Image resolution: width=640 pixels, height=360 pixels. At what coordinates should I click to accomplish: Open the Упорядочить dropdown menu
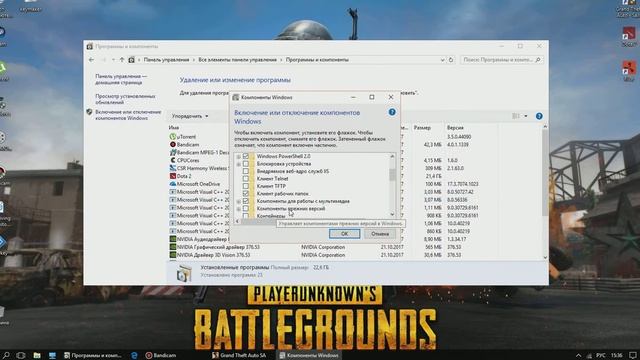click(190, 116)
